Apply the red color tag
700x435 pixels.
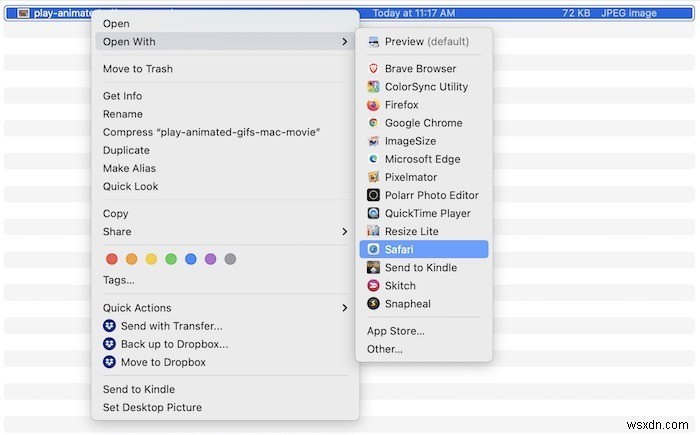(x=112, y=259)
